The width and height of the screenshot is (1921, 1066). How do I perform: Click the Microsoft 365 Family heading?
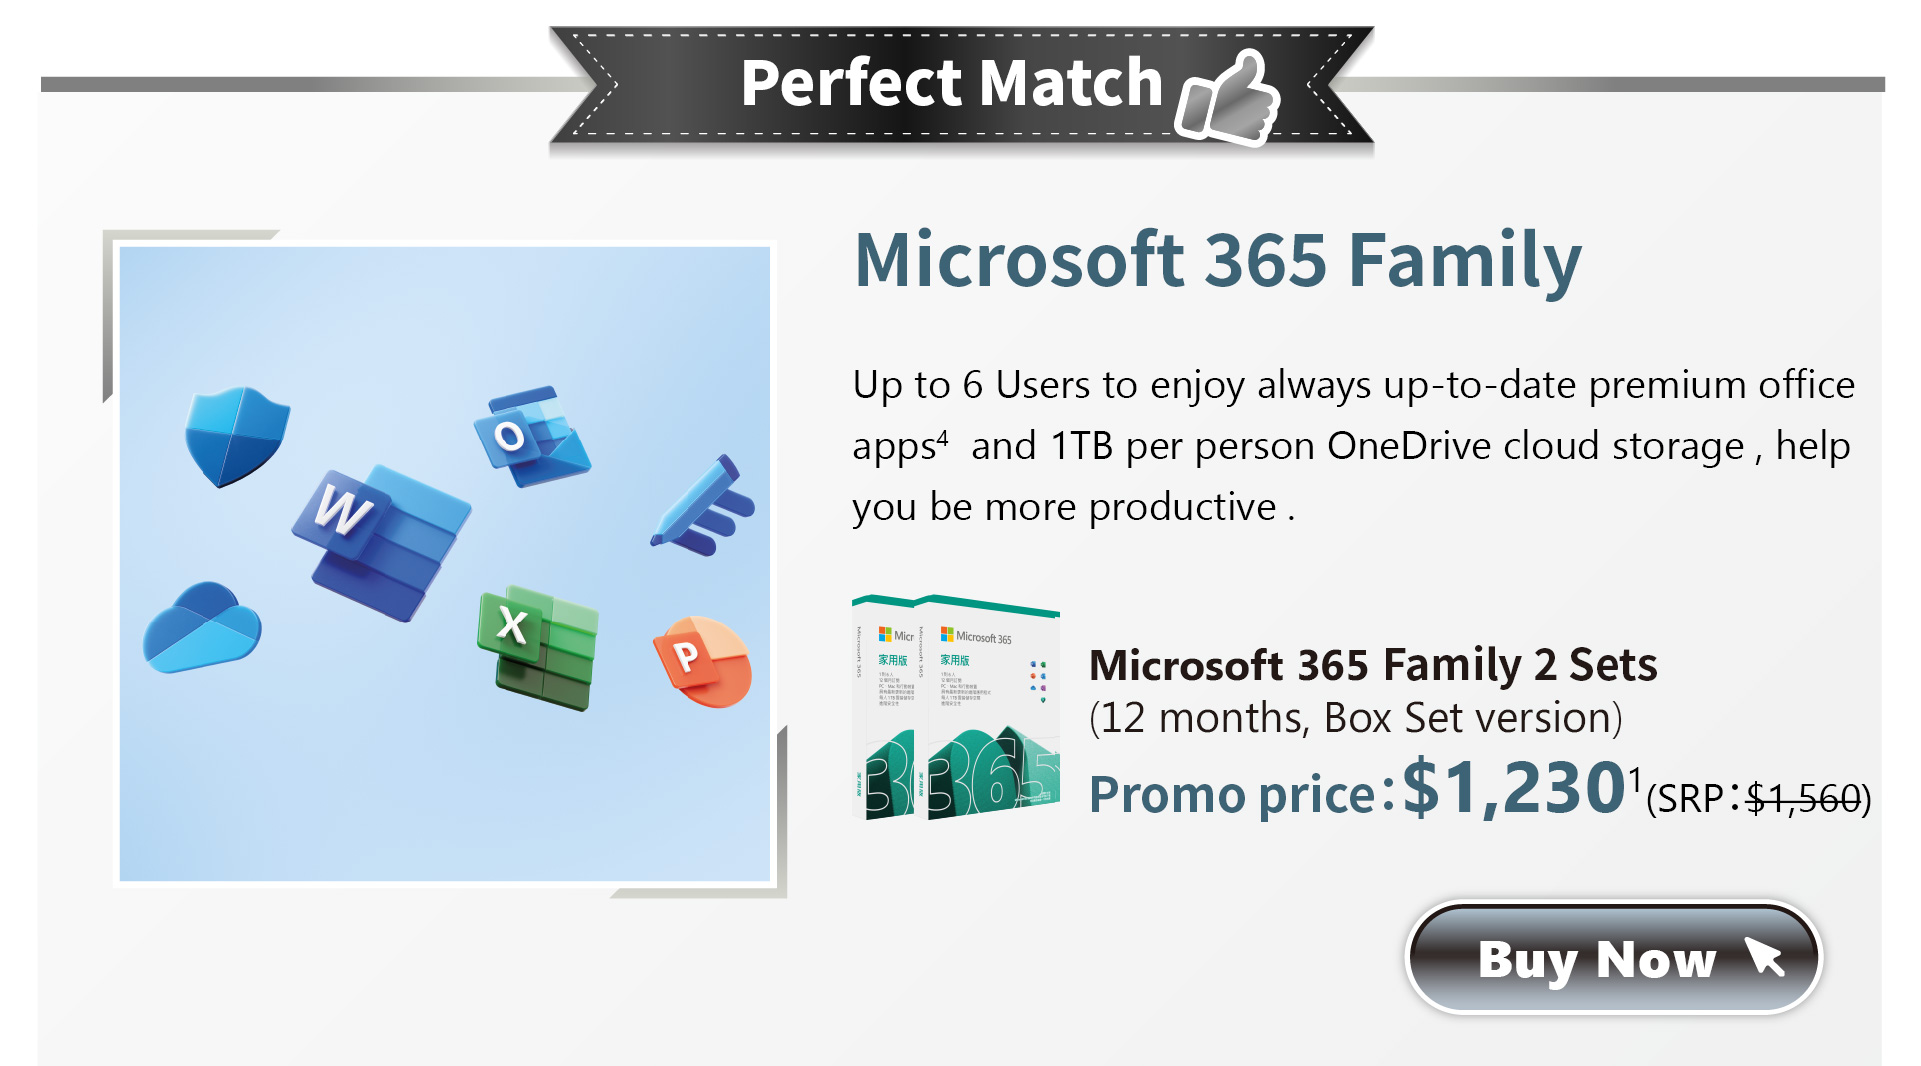coord(1218,260)
